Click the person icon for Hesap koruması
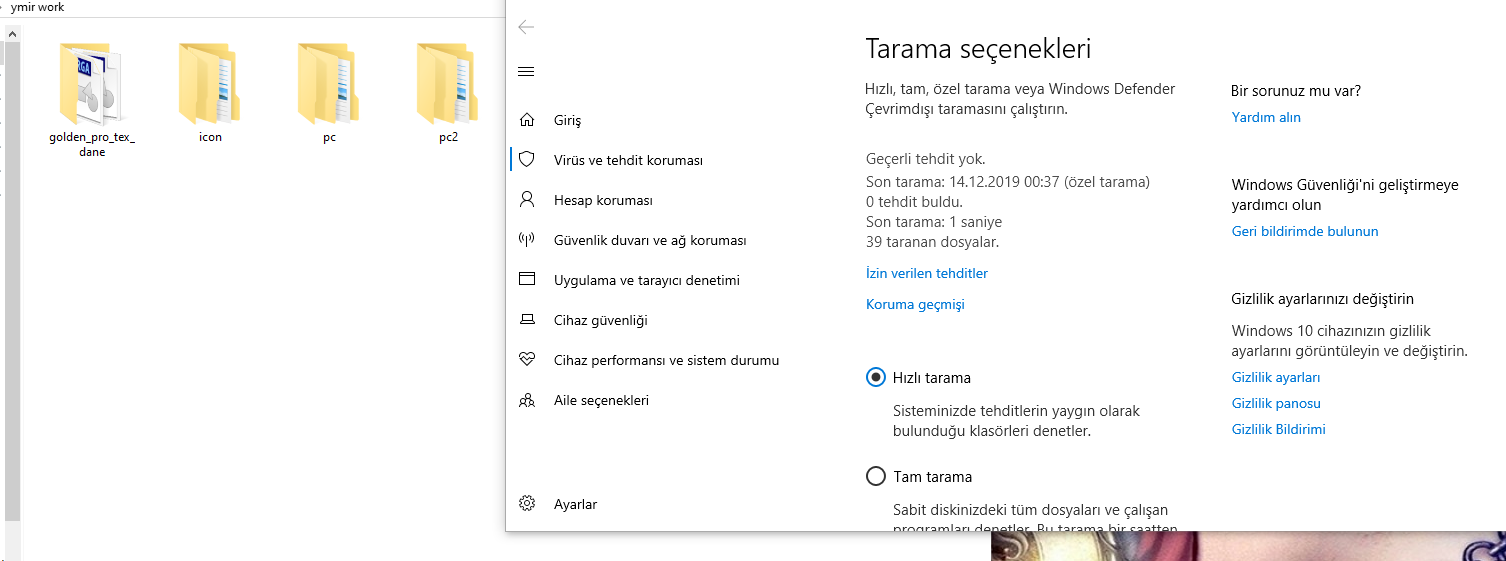This screenshot has width=1506, height=561. pos(527,200)
